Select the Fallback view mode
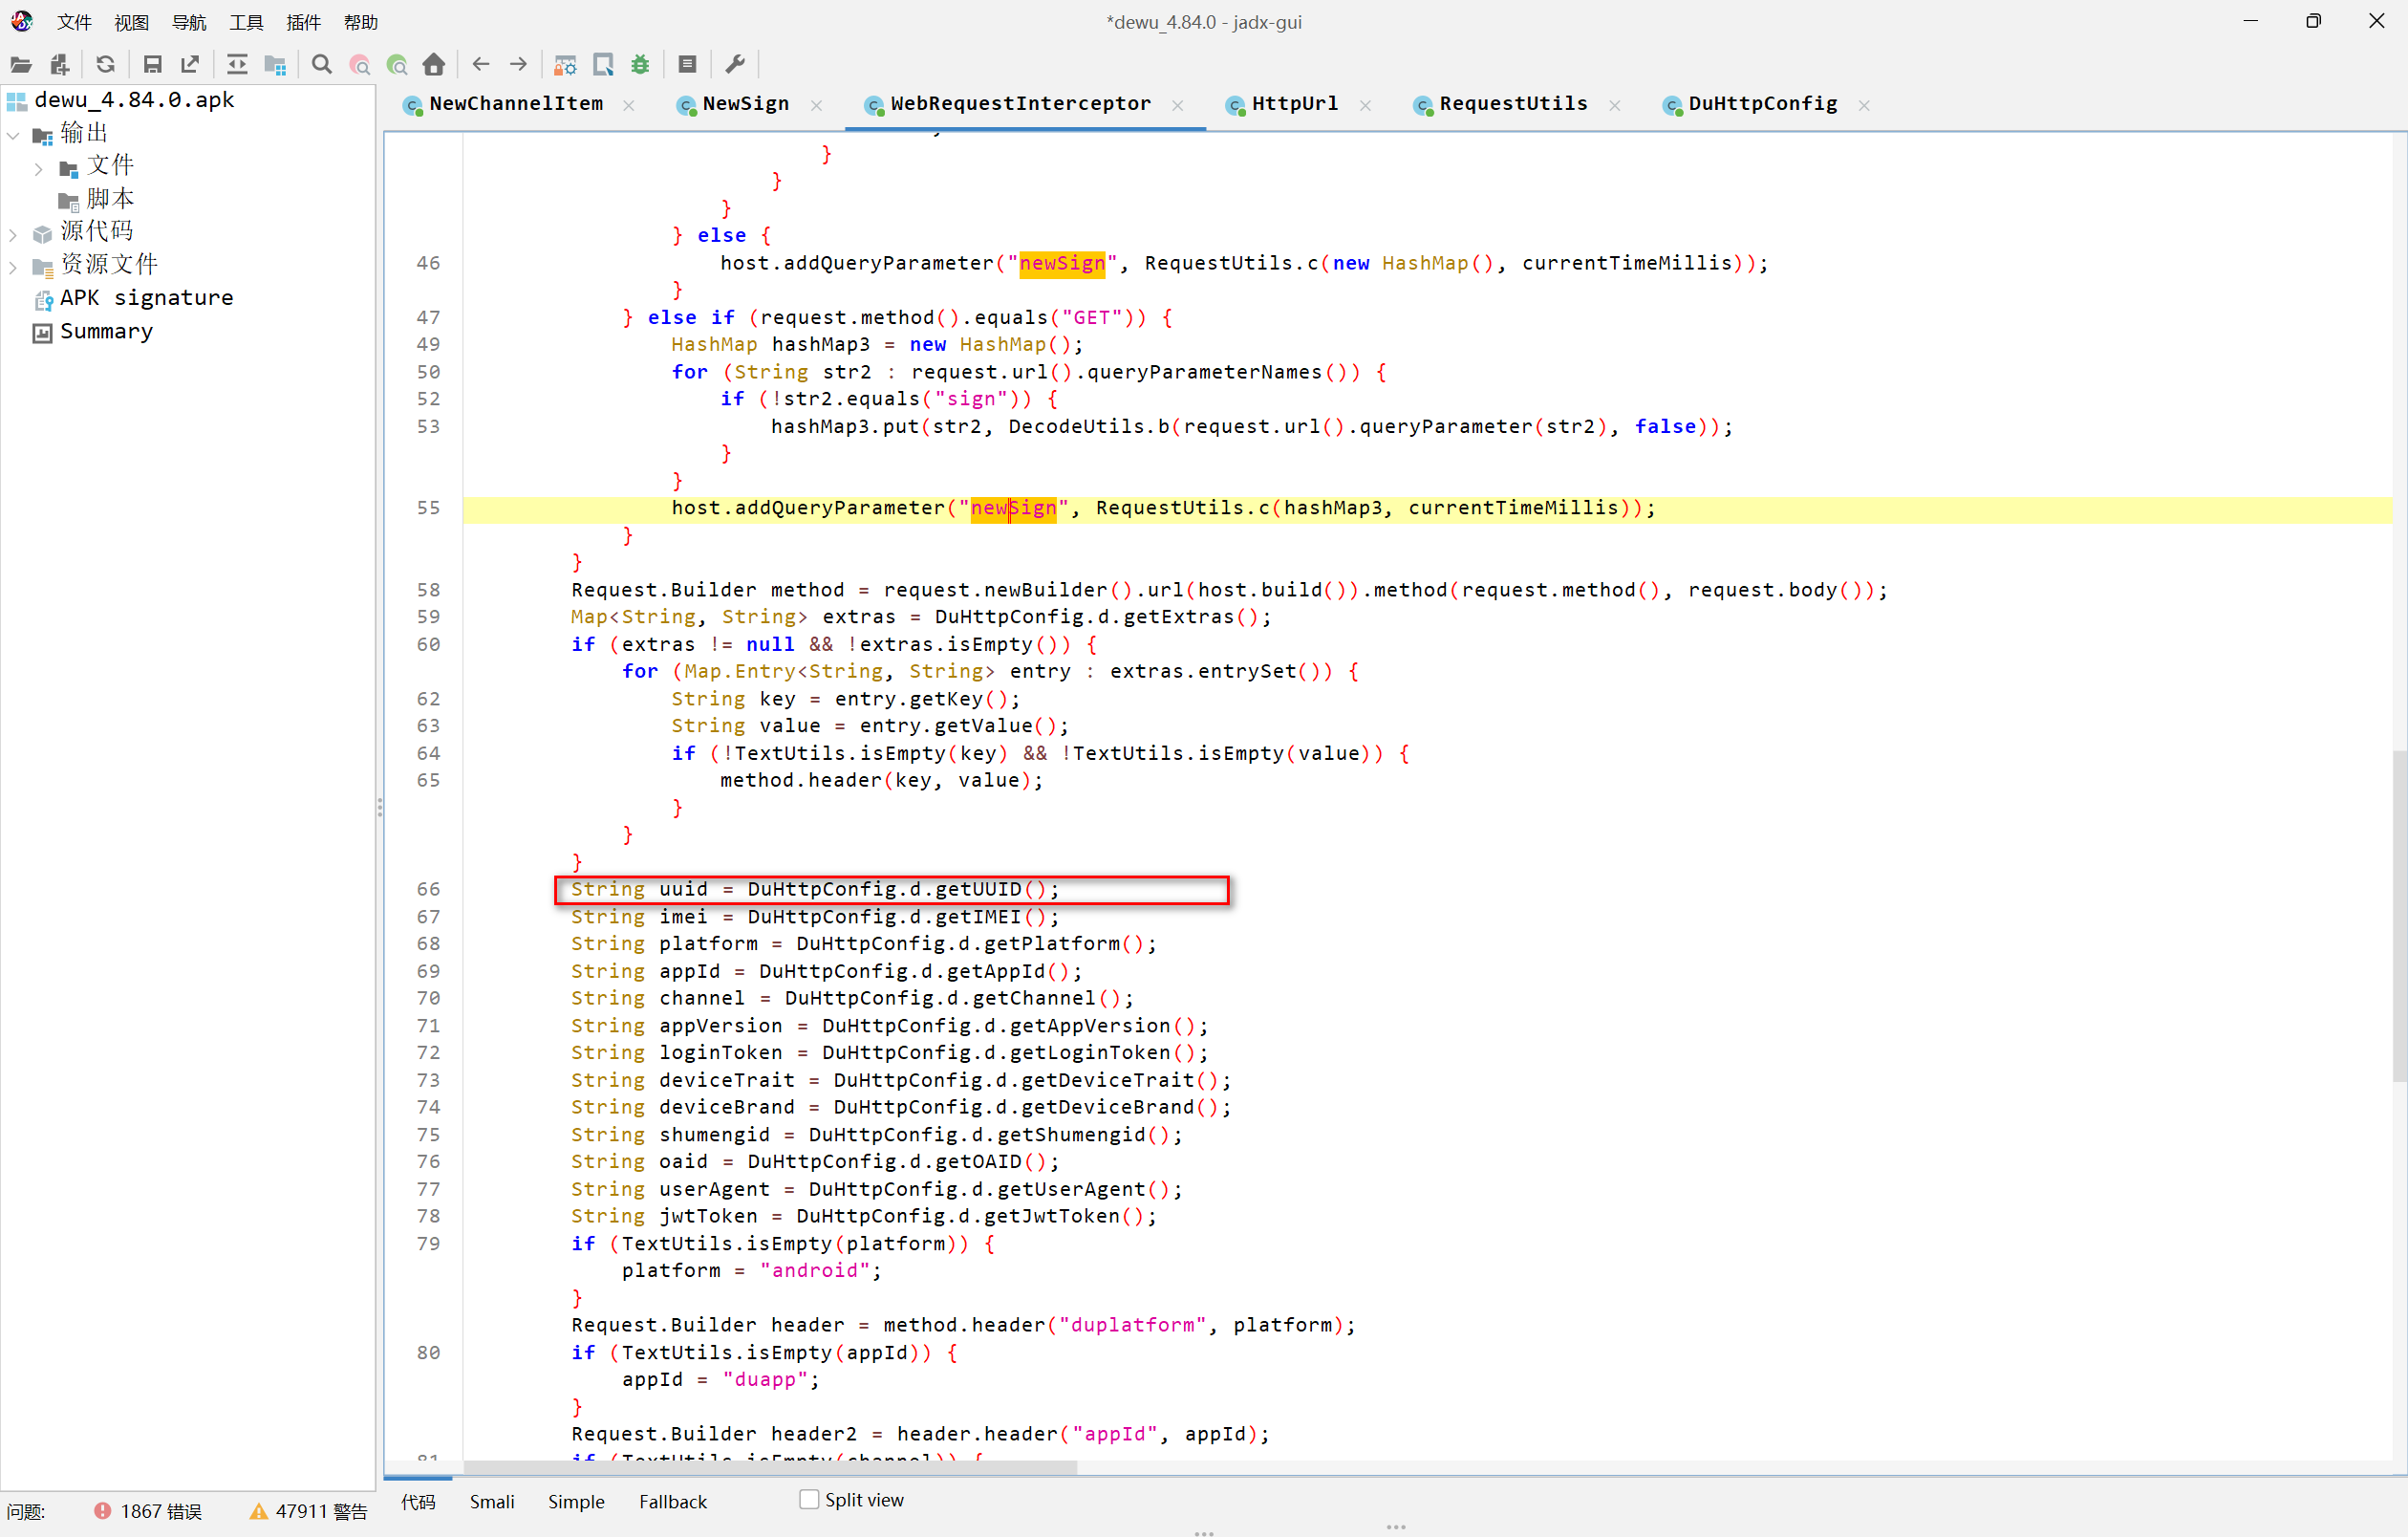Screen dimensions: 2408x1537 672,1501
